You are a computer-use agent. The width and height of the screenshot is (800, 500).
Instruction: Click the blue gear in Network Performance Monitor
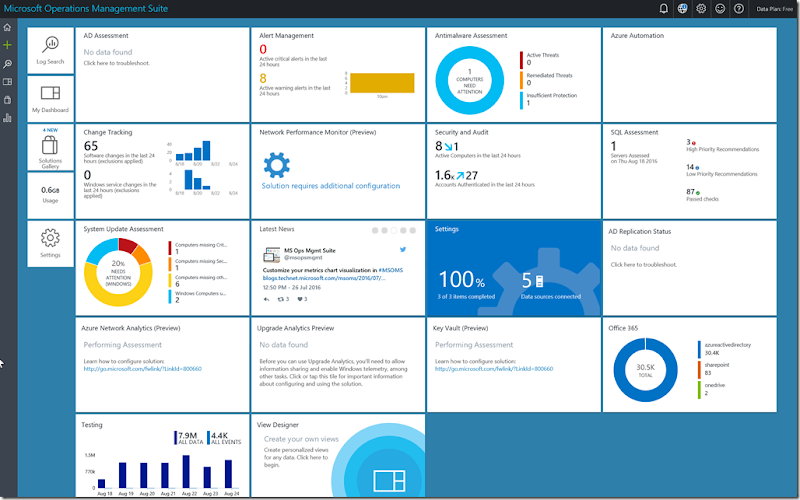click(277, 165)
